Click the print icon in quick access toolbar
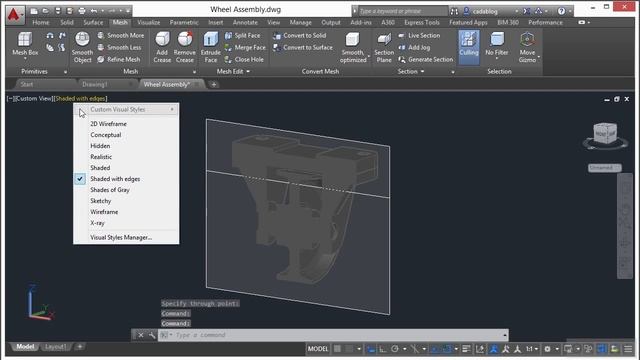The image size is (640, 360). click(82, 11)
